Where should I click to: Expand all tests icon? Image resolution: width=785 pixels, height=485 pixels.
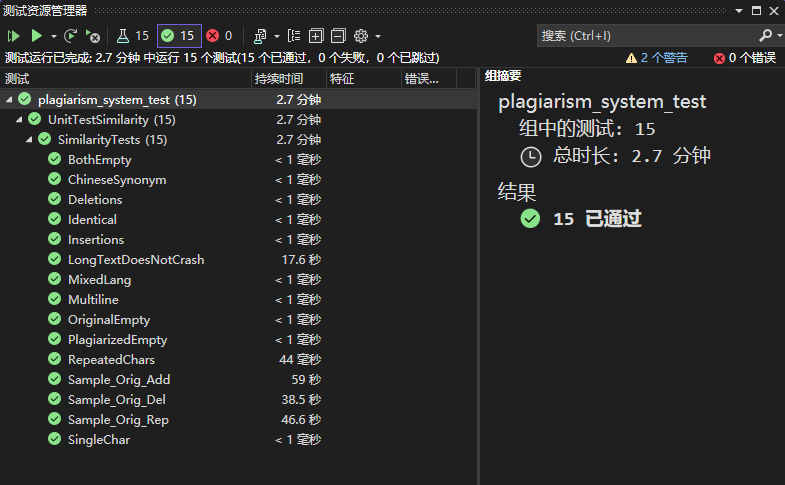coord(316,36)
